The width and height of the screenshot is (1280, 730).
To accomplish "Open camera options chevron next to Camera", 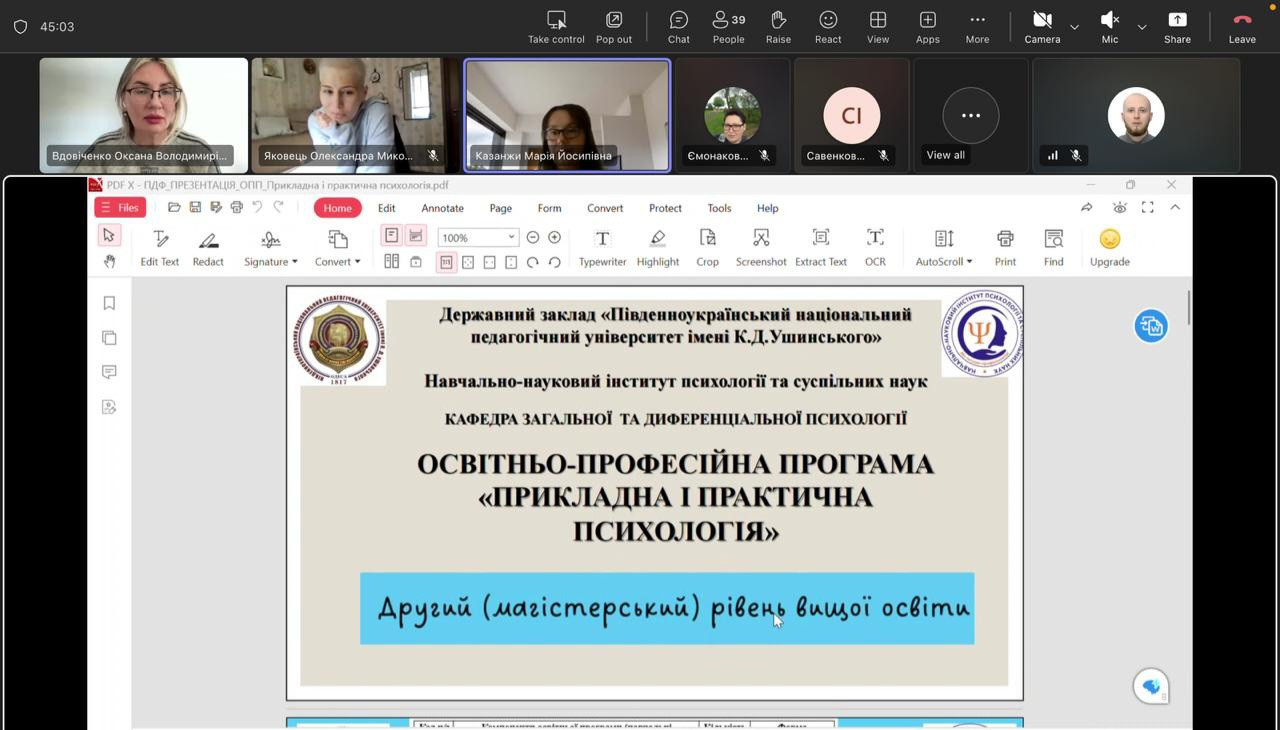I will point(1074,27).
